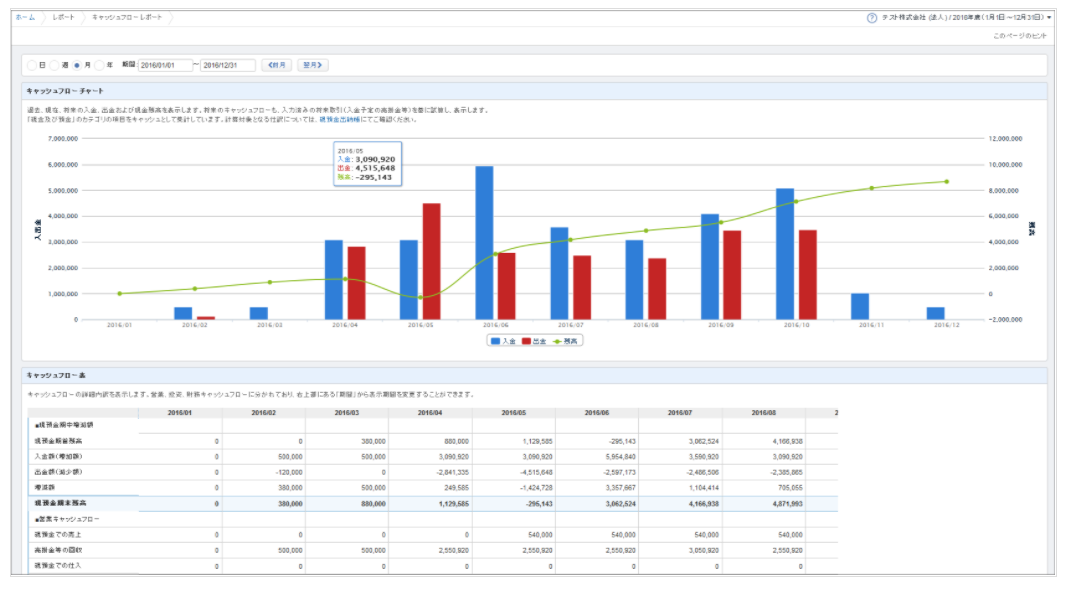Open the 現預金出納帳 link in description
Viewport: 1066px width, 589px height.
pos(341,119)
